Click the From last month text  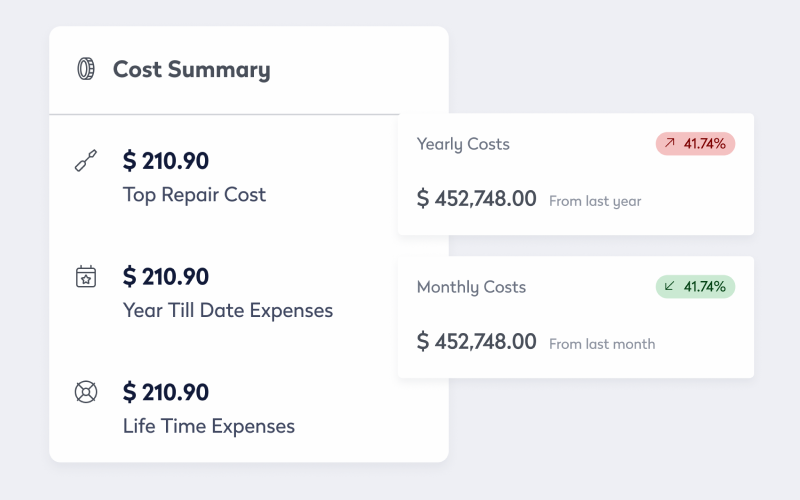pos(602,344)
